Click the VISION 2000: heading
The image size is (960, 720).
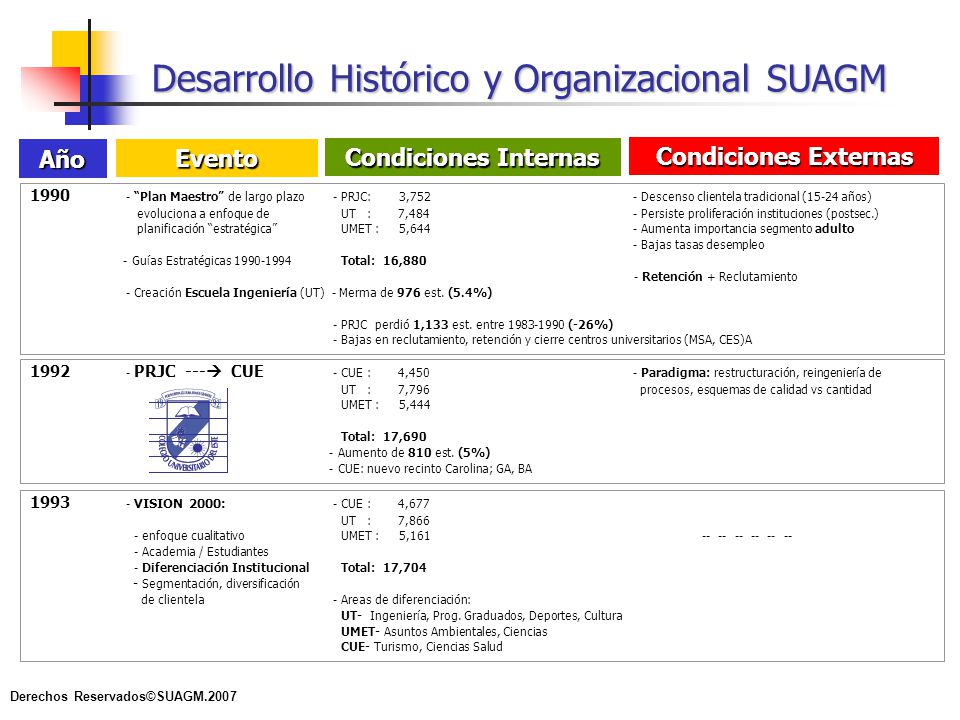176,504
